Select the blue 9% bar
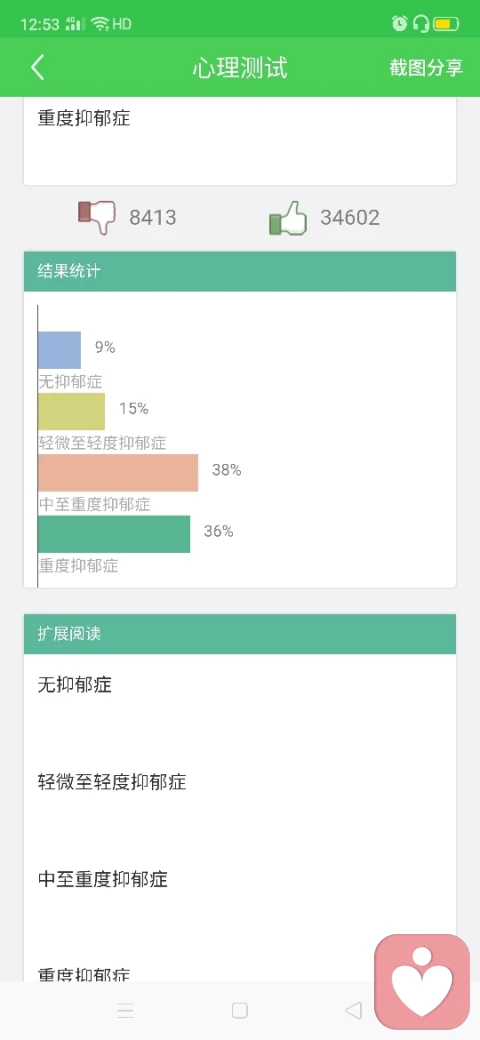Image resolution: width=480 pixels, height=1040 pixels. (x=60, y=350)
